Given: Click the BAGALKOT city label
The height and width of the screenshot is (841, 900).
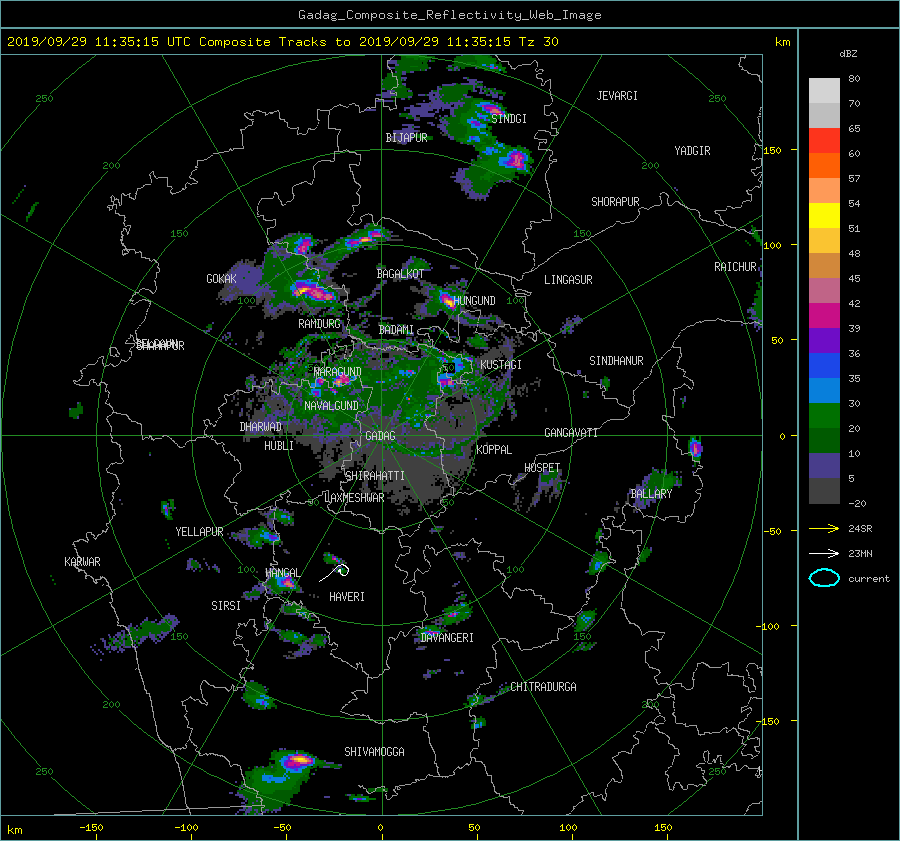Looking at the screenshot, I should point(400,274).
